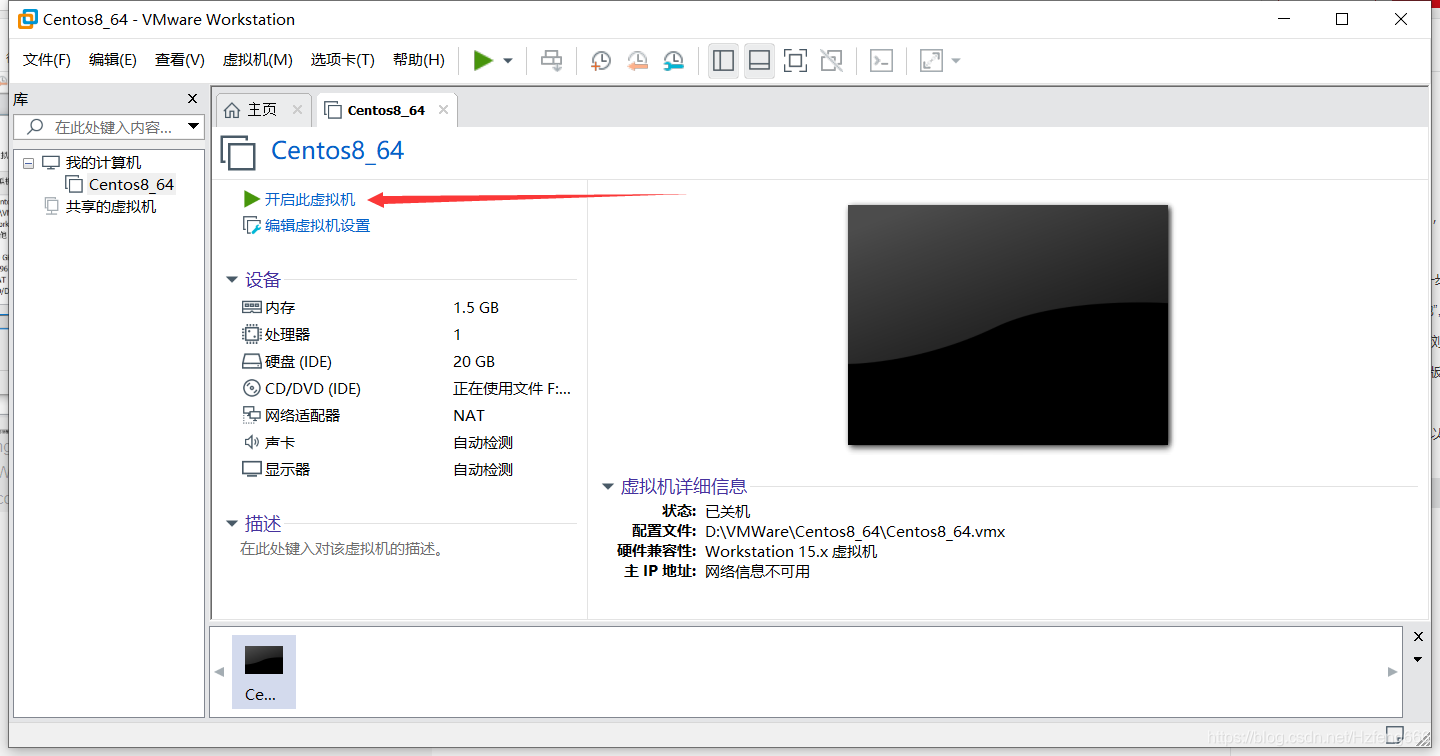Click the 显示器 device row
The height and width of the screenshot is (756, 1440).
tap(407, 469)
